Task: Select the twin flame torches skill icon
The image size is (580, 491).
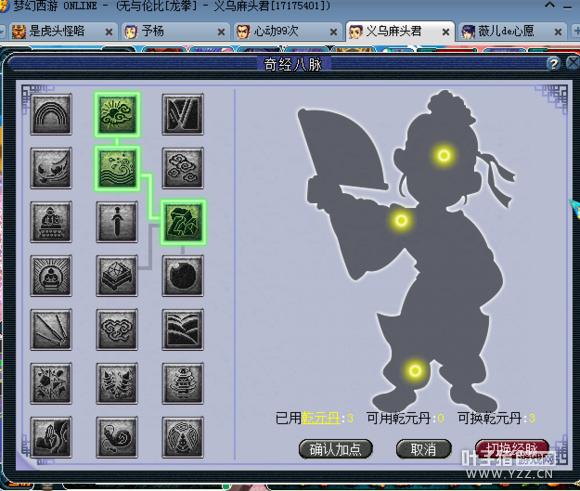Action: 117,383
